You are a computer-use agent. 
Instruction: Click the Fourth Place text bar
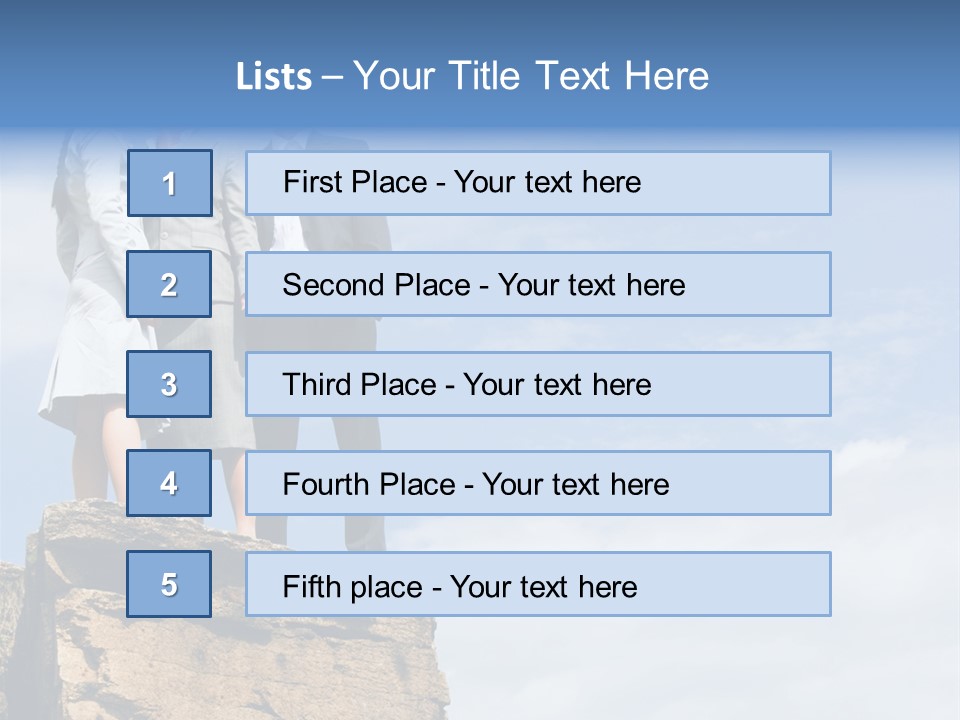click(x=538, y=483)
